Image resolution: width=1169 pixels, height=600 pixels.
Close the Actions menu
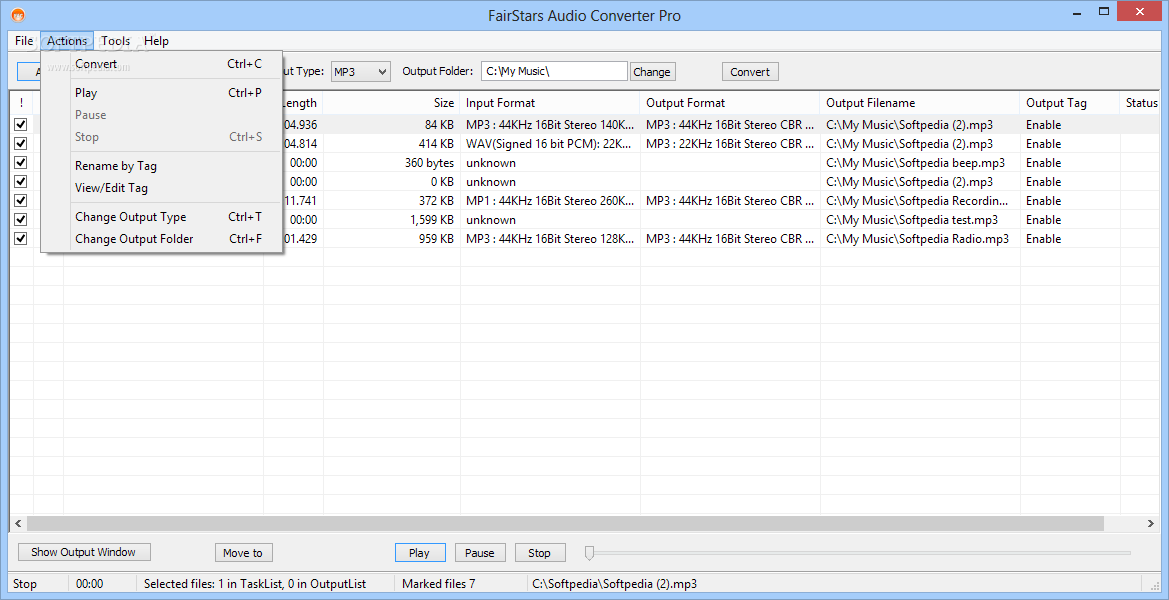click(x=67, y=41)
